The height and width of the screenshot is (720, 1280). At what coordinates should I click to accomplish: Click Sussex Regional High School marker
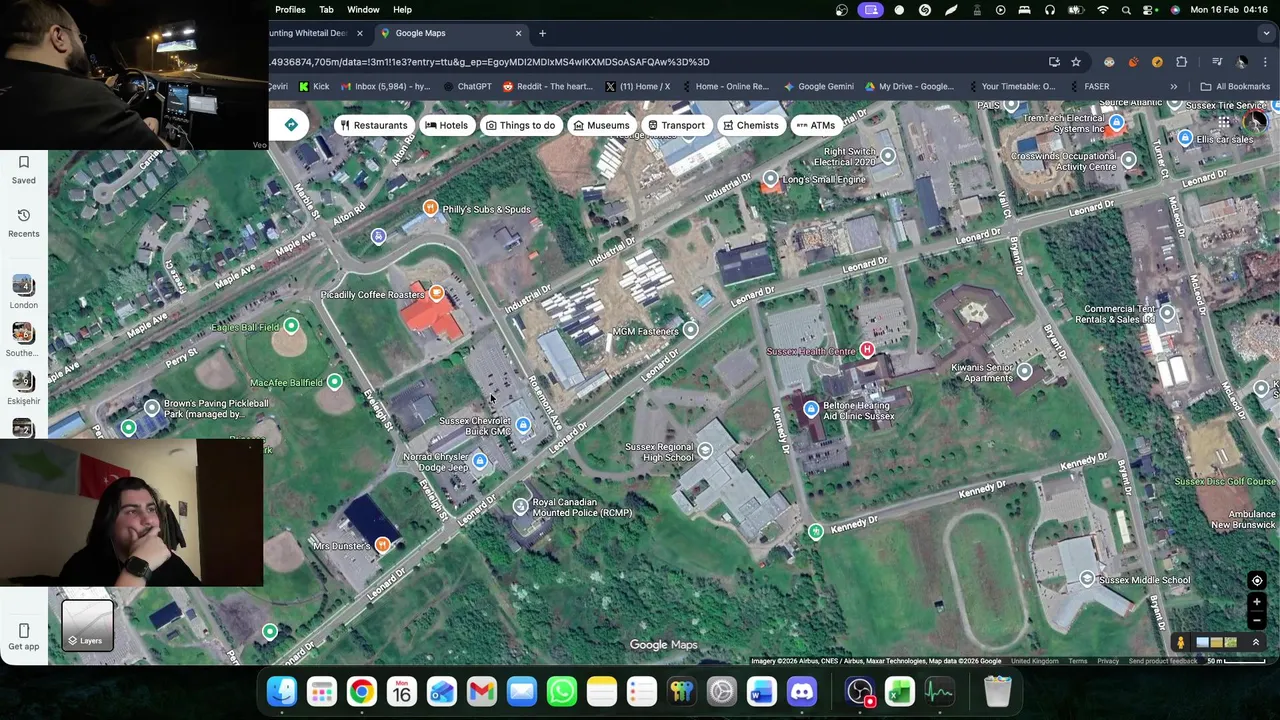click(x=705, y=450)
